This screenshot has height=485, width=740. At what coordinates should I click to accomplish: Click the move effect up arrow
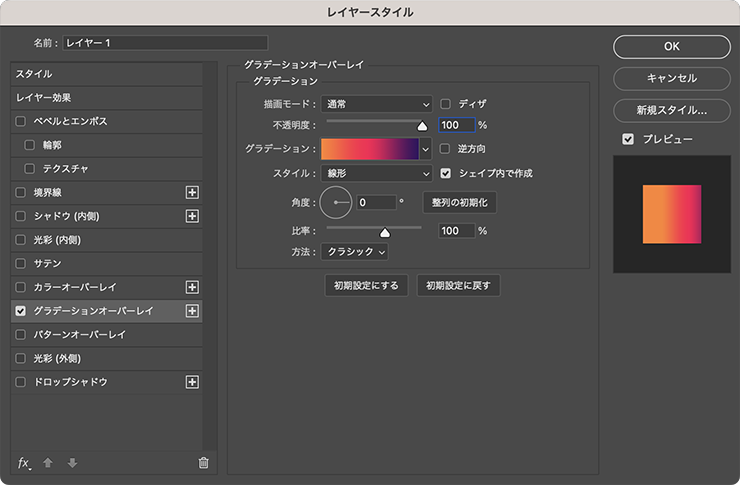click(48, 462)
